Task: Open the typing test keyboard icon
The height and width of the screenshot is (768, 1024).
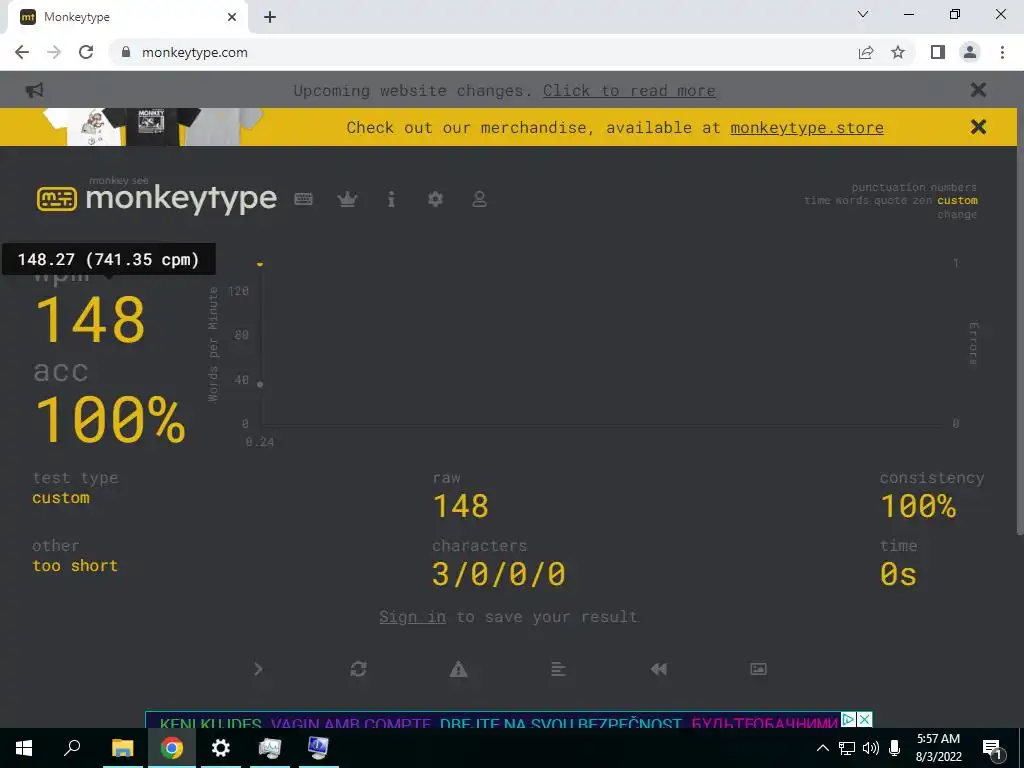Action: coord(303,199)
